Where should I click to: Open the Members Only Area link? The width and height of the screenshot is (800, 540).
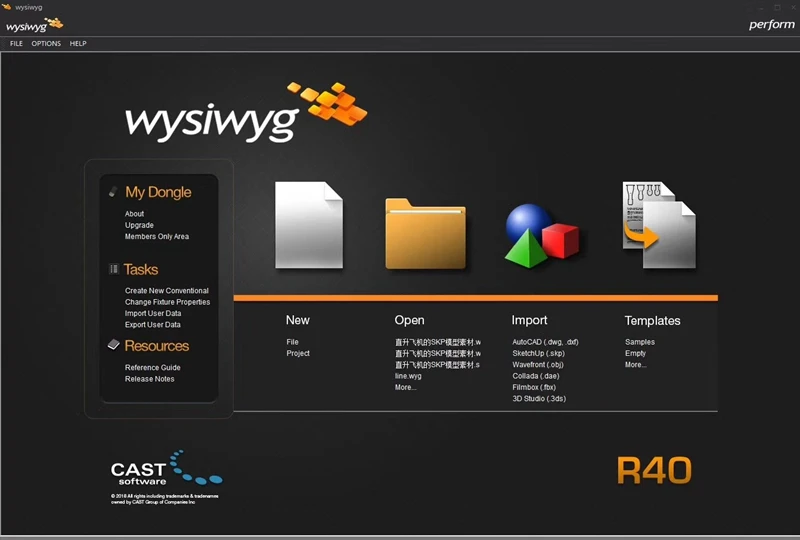[x=157, y=236]
